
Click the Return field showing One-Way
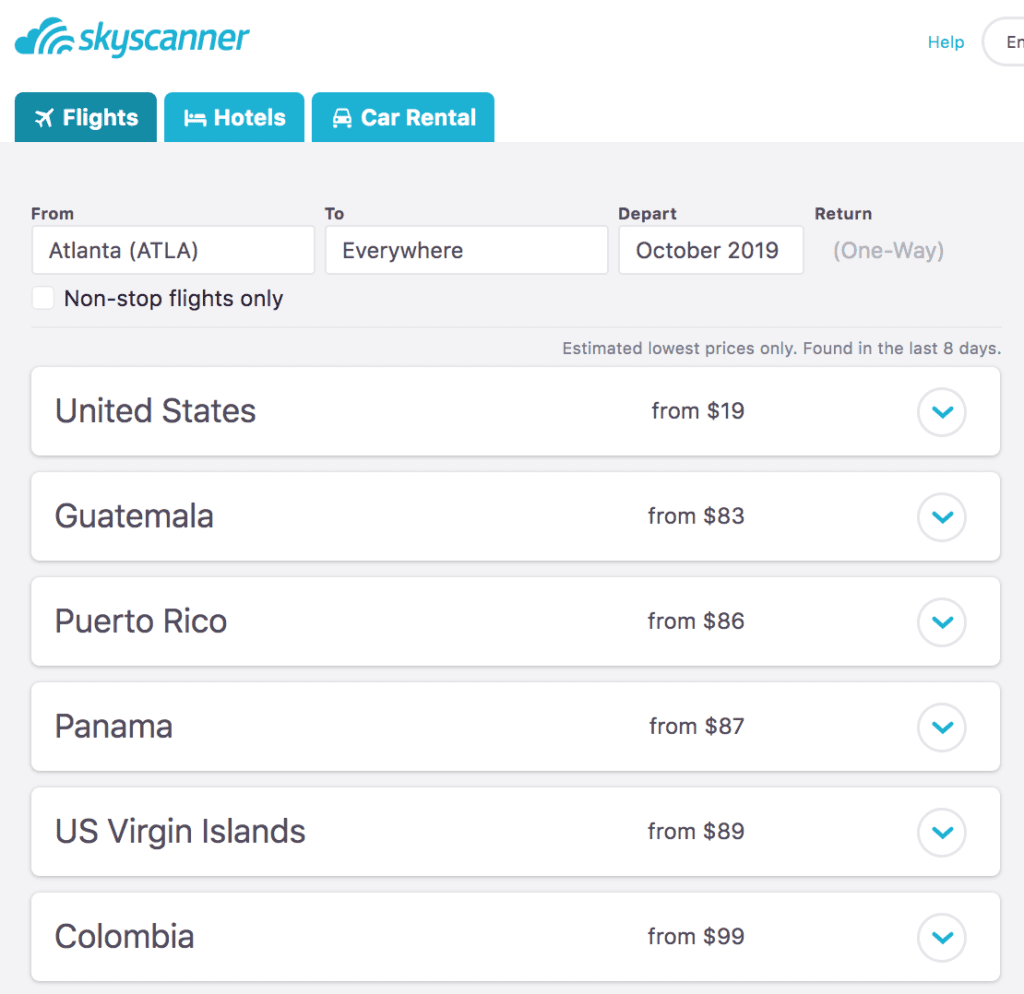[x=888, y=250]
